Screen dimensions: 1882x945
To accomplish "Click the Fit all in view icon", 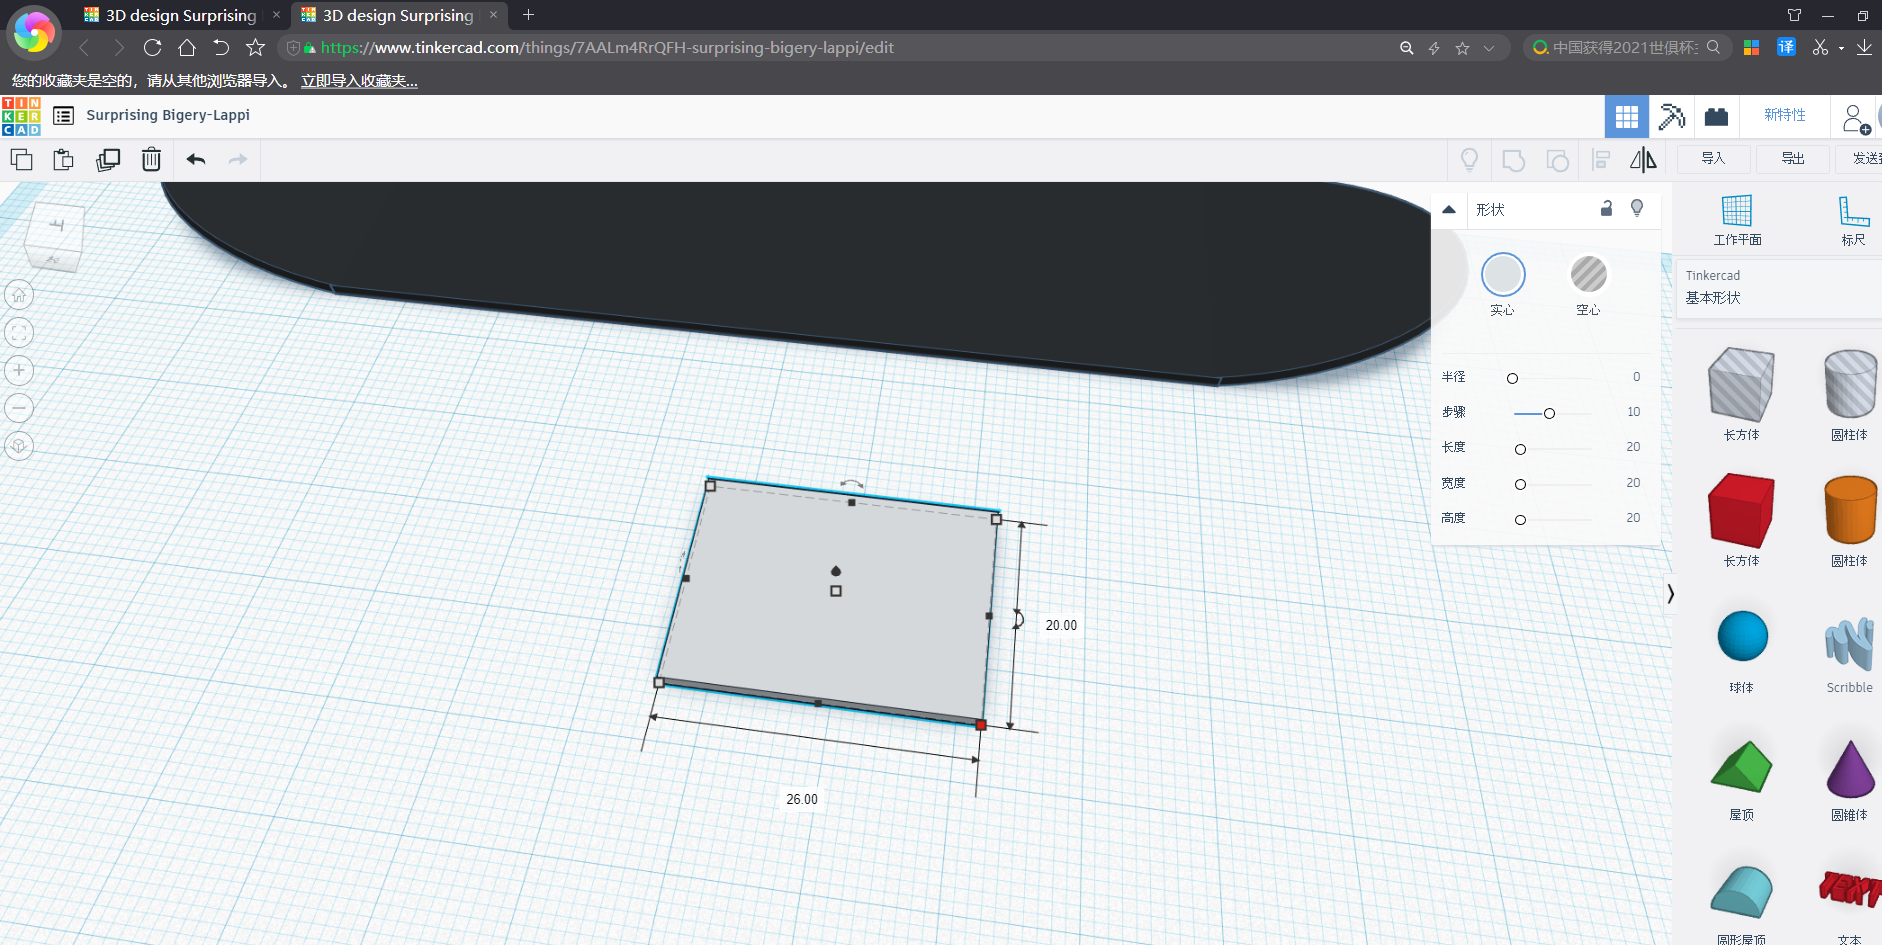I will (19, 333).
